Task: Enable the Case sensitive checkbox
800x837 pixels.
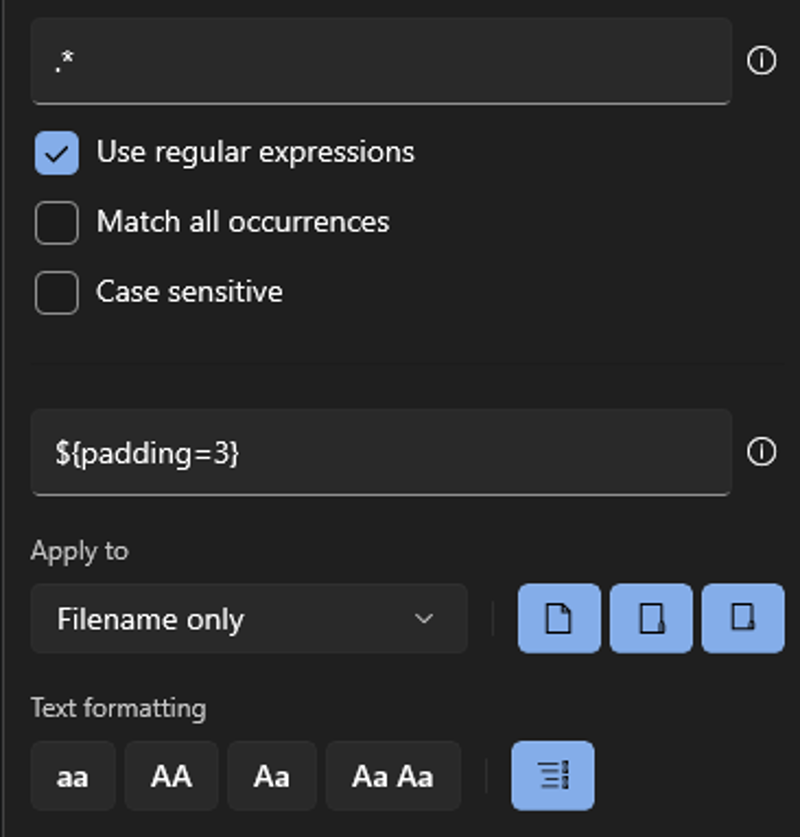Action: [57, 293]
